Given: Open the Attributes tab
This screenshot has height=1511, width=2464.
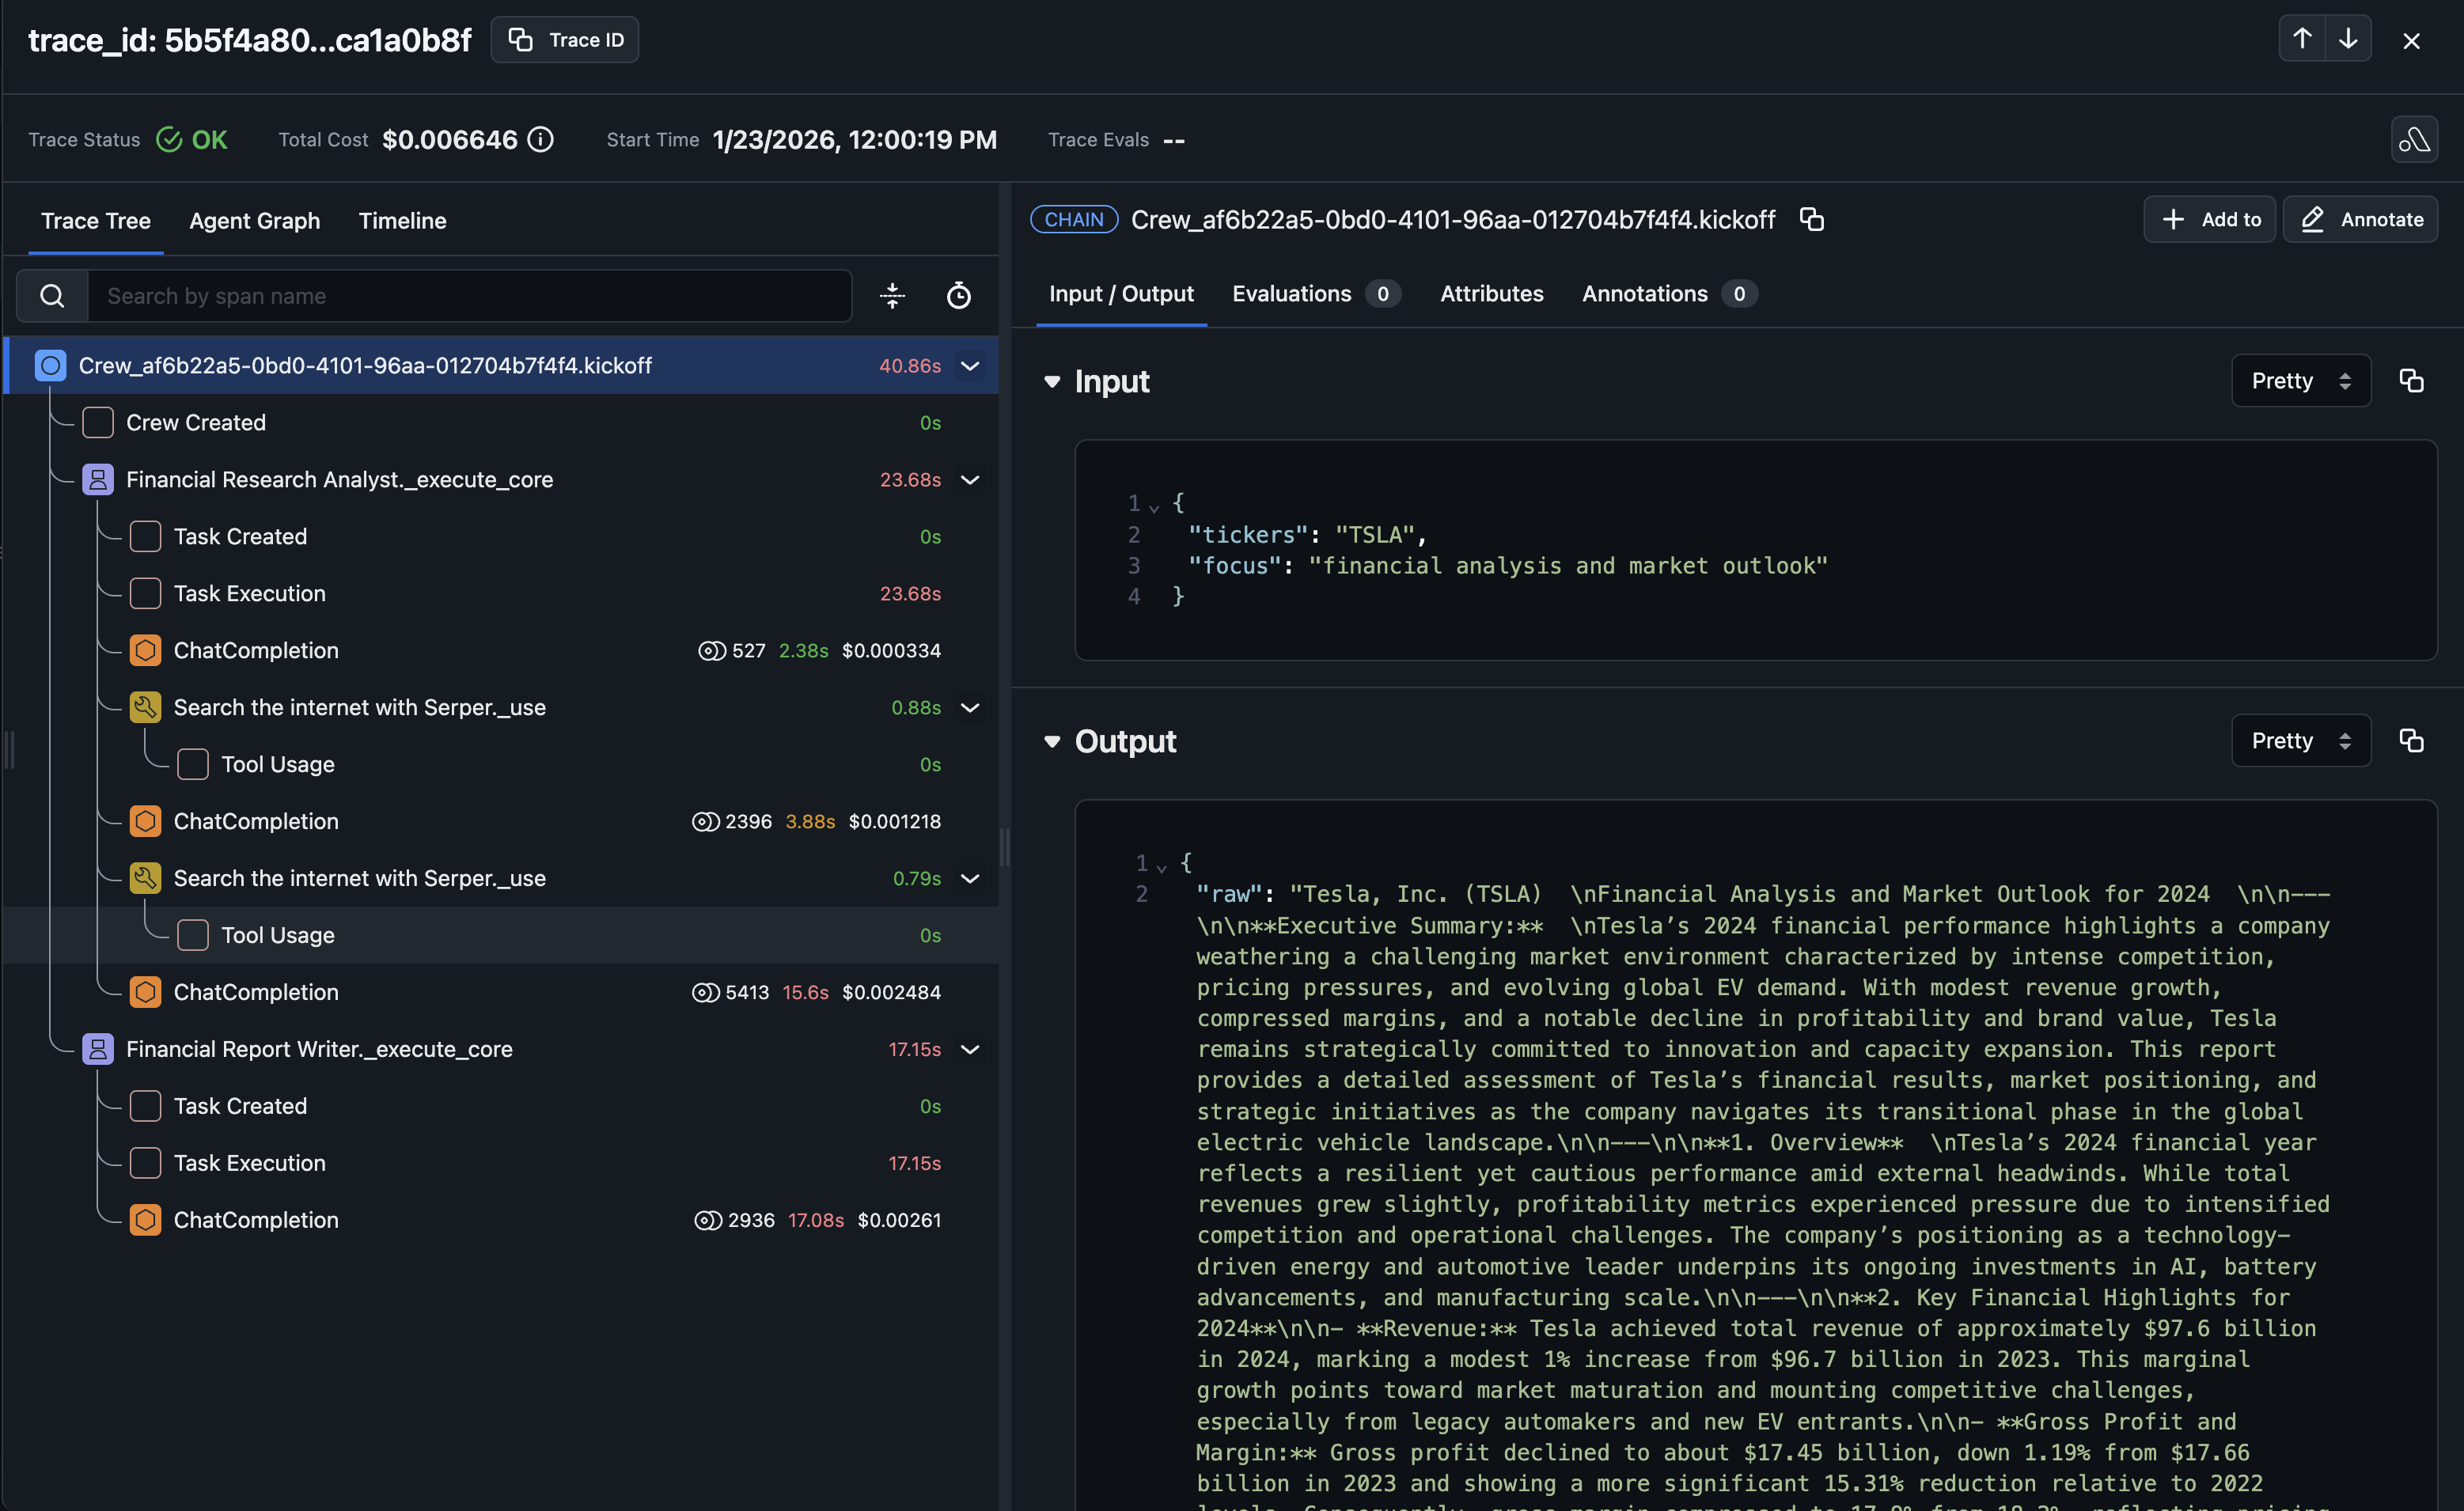Looking at the screenshot, I should (x=1491, y=294).
